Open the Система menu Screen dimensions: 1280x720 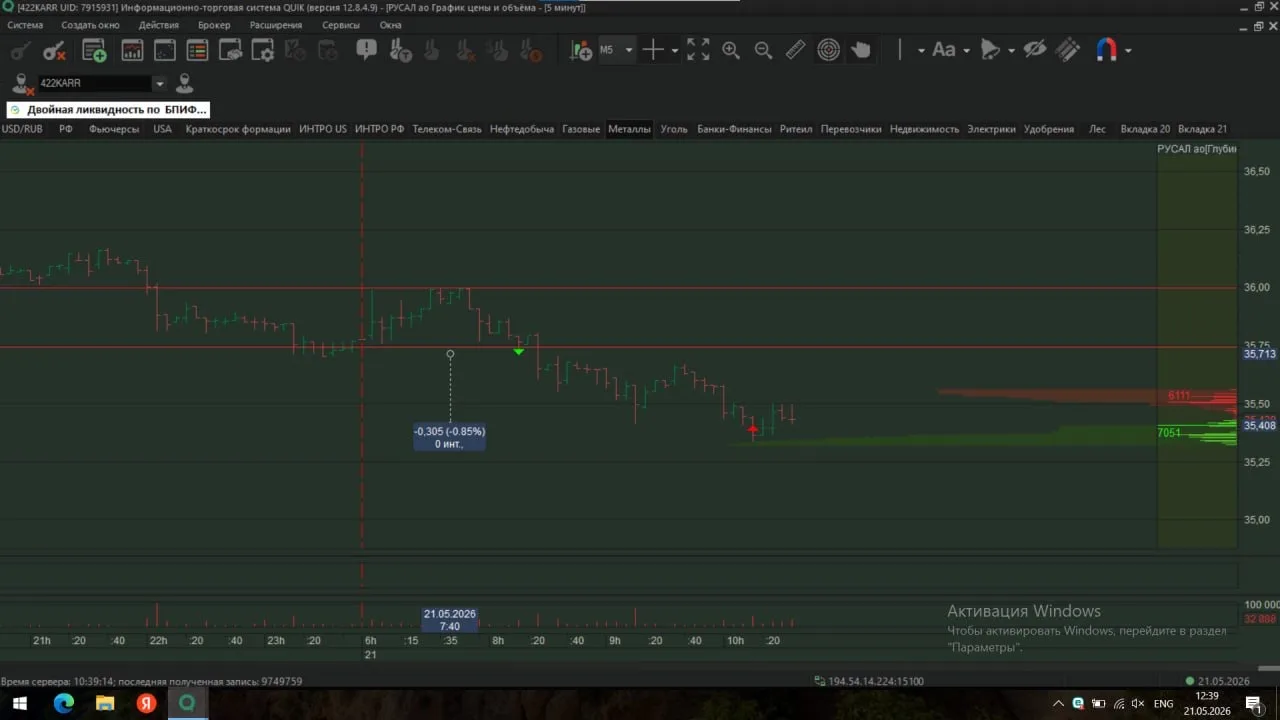24,25
